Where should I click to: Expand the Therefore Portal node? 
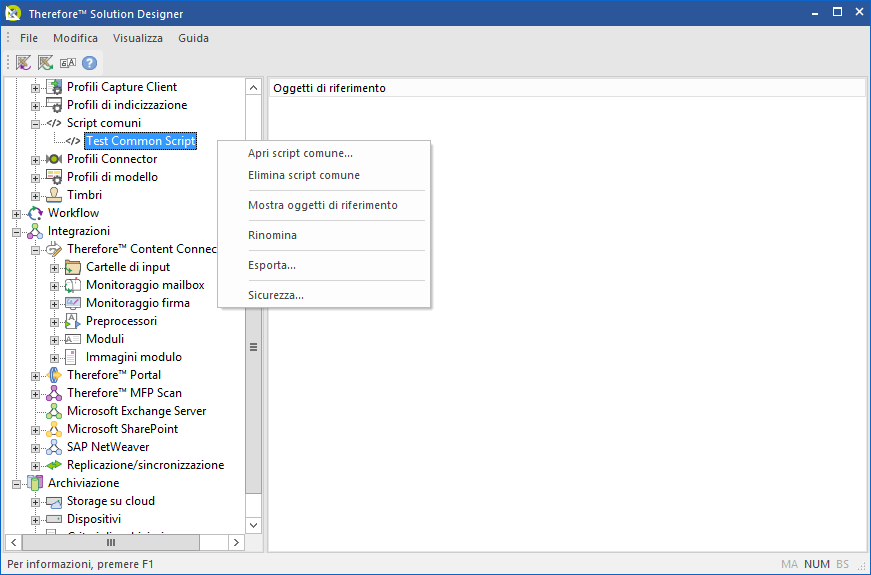pyautogui.click(x=36, y=376)
